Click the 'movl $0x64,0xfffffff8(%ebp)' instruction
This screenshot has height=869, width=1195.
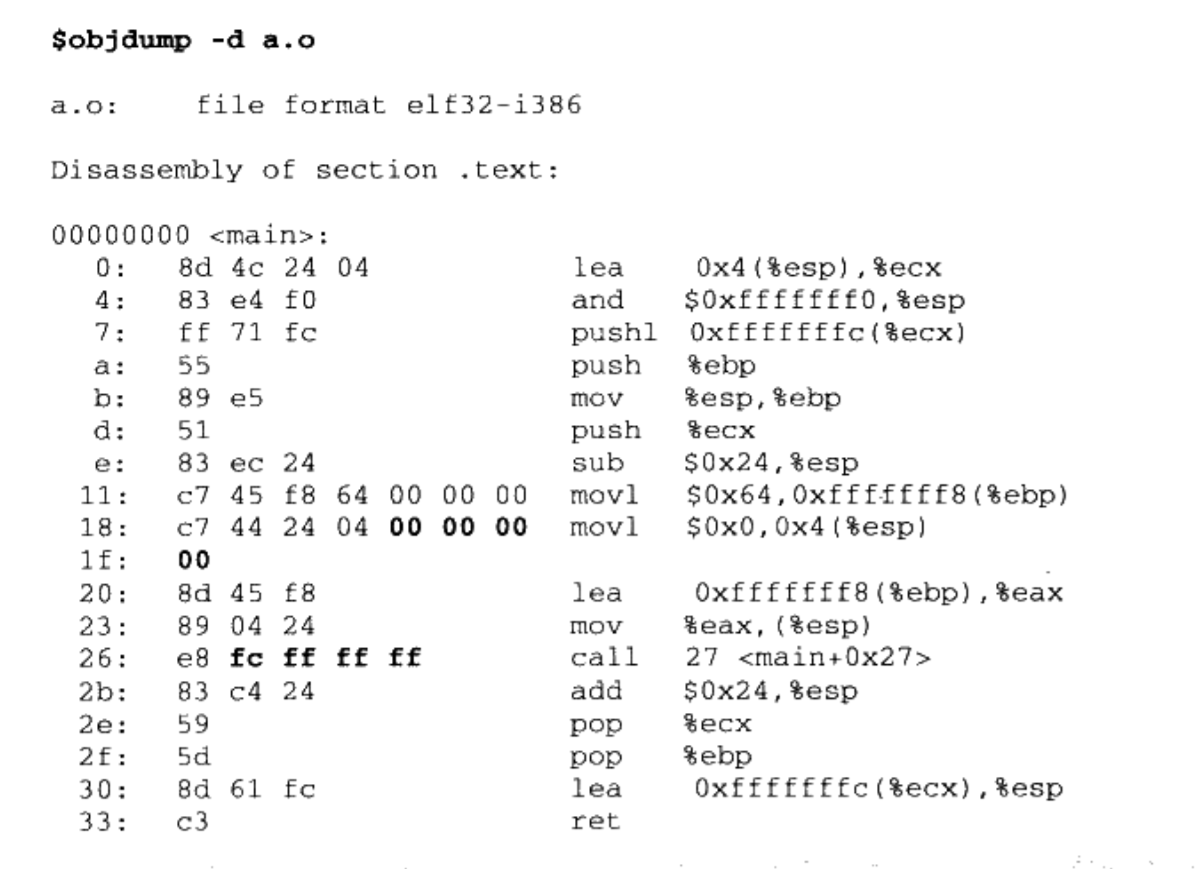click(x=819, y=495)
